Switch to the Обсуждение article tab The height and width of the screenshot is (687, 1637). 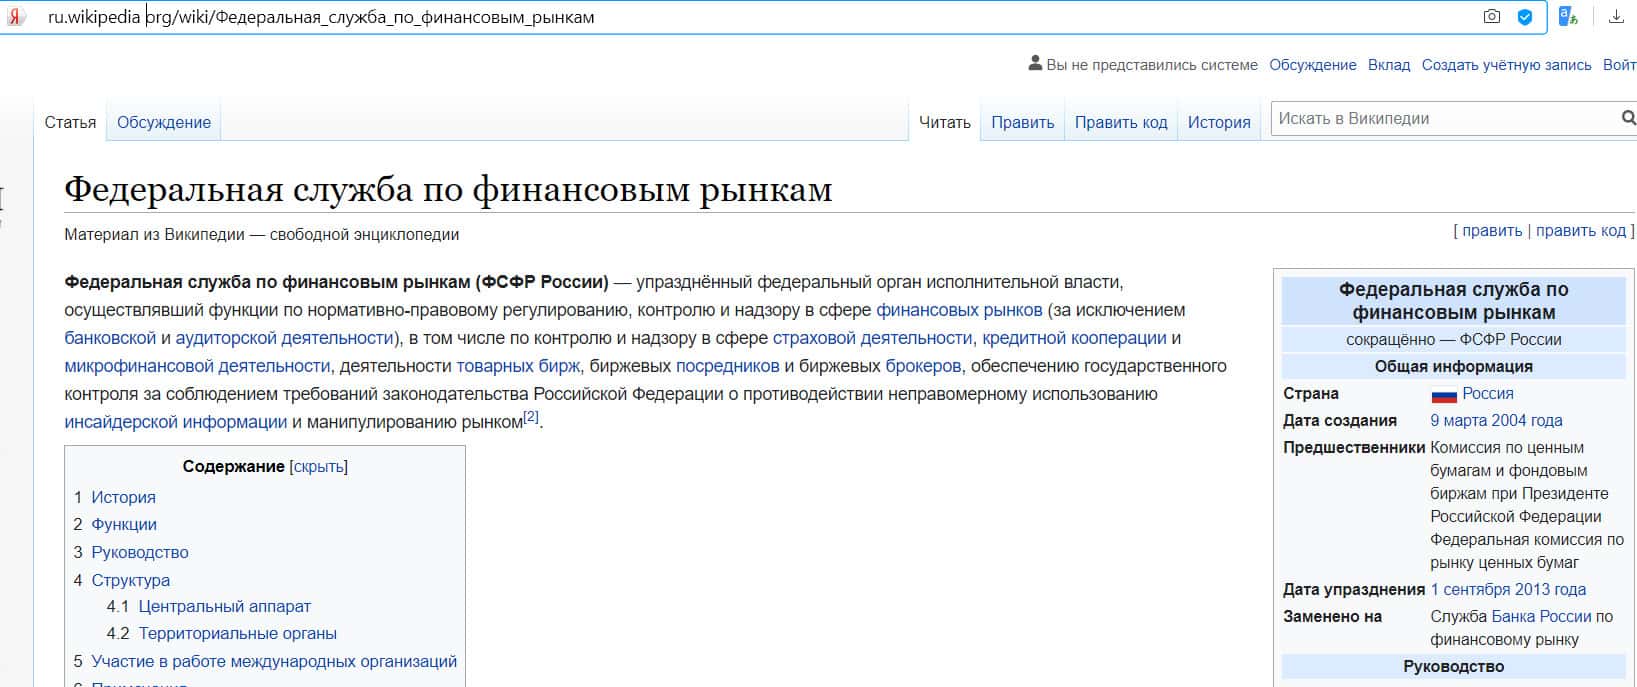(x=164, y=122)
